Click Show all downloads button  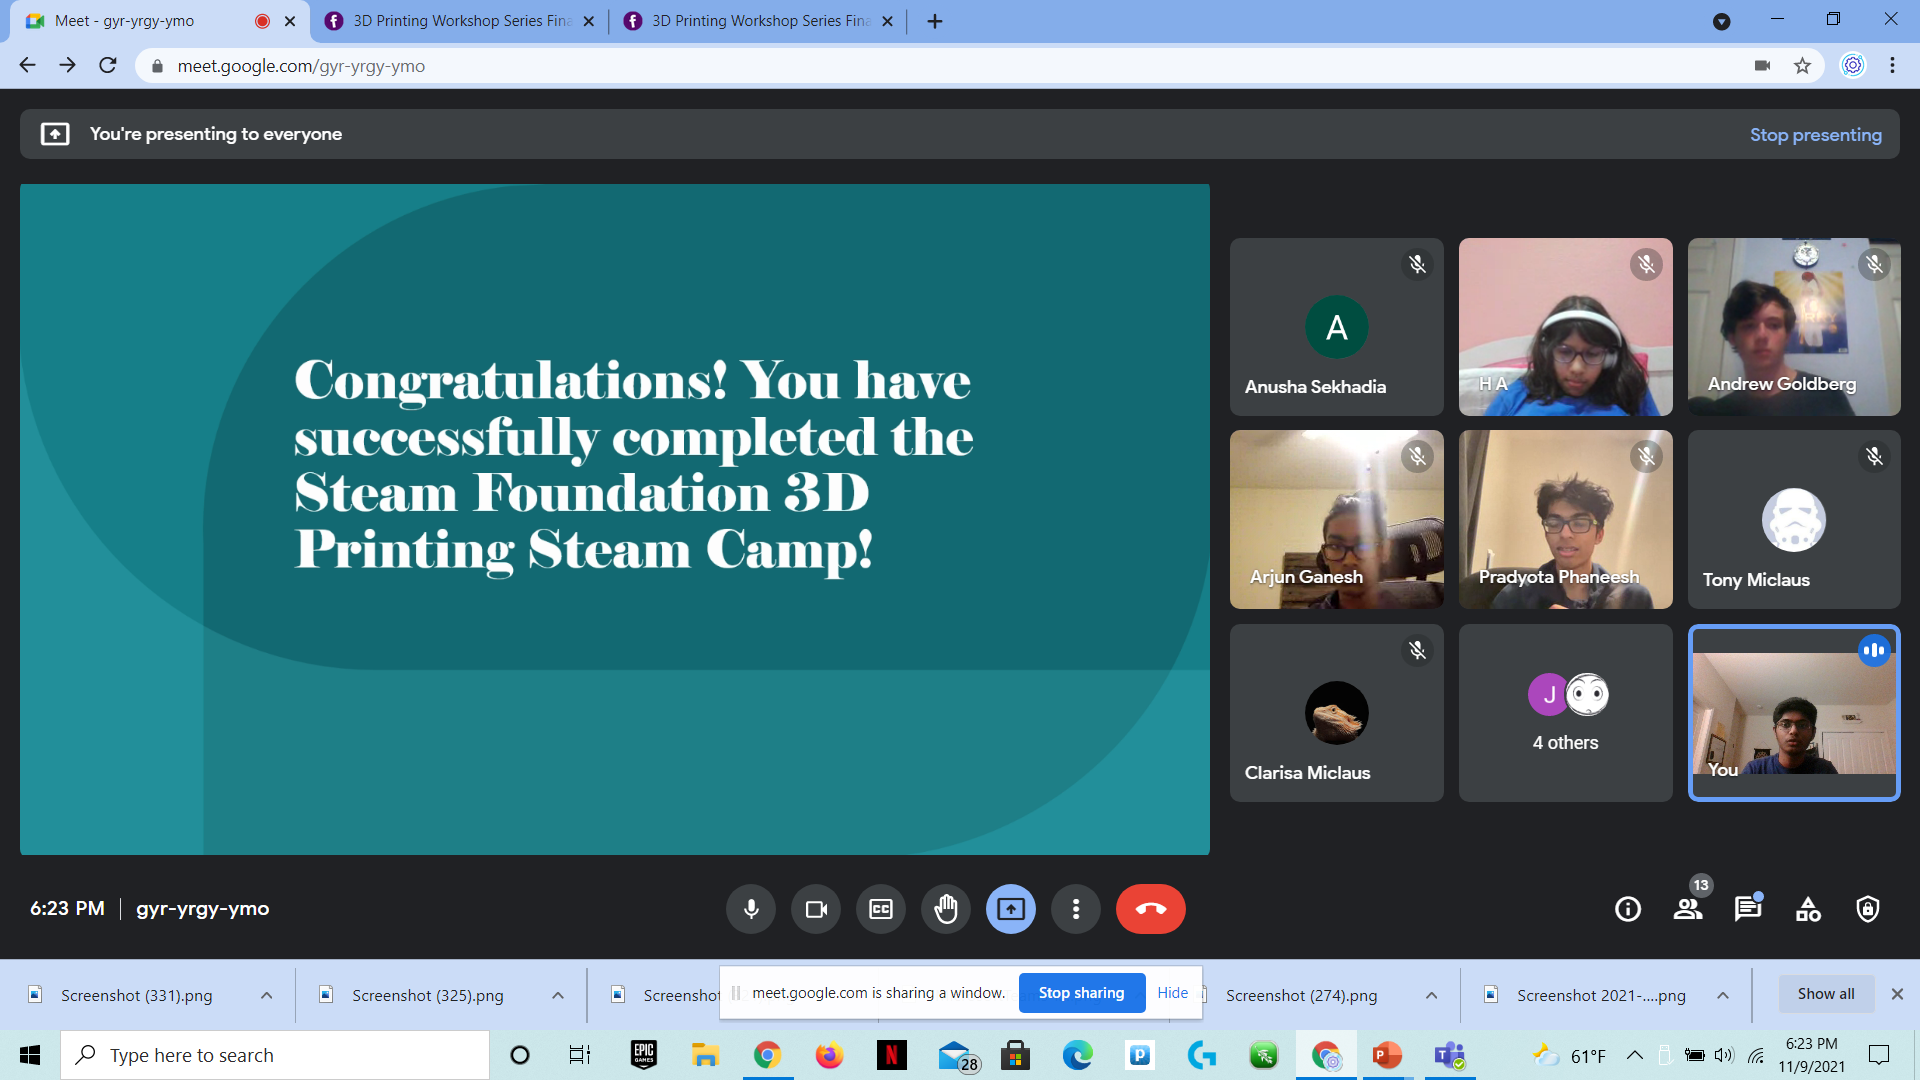1825,994
